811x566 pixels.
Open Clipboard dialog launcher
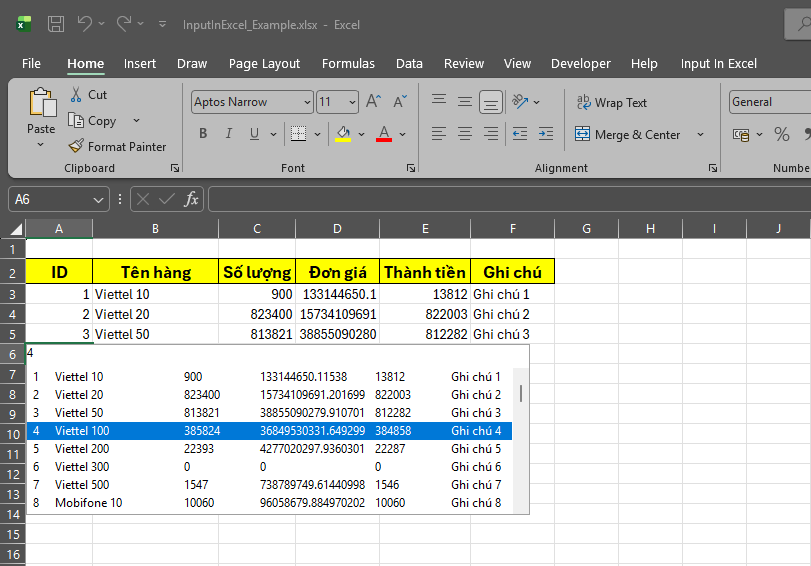click(175, 168)
